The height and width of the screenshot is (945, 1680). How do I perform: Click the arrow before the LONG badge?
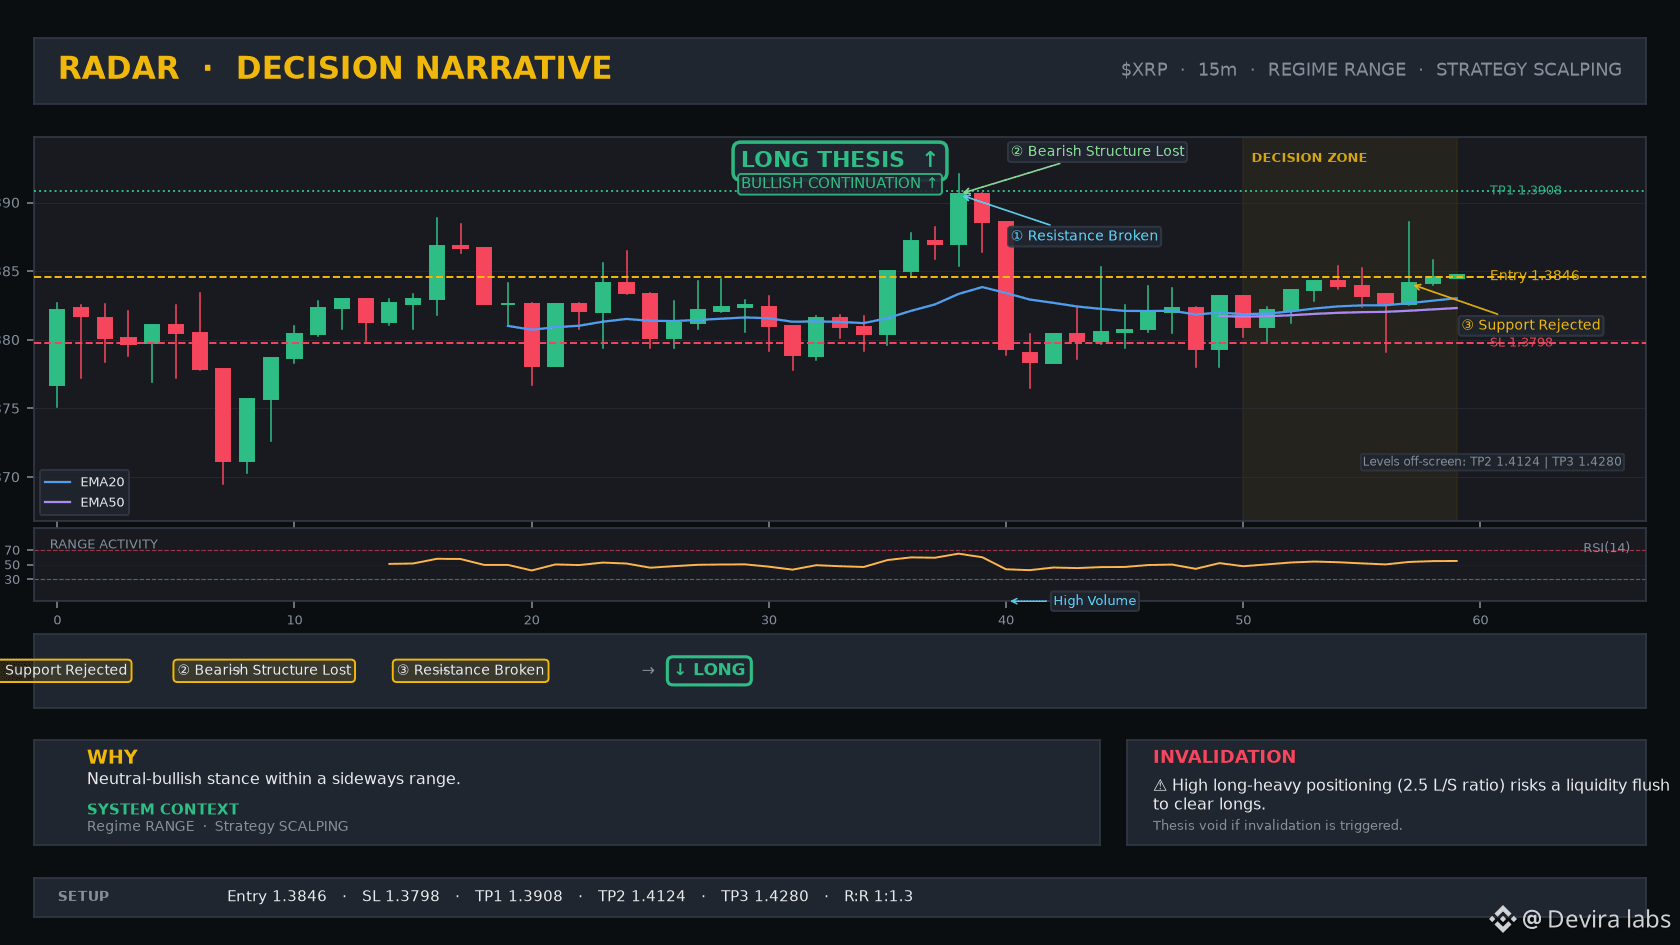pyautogui.click(x=648, y=670)
